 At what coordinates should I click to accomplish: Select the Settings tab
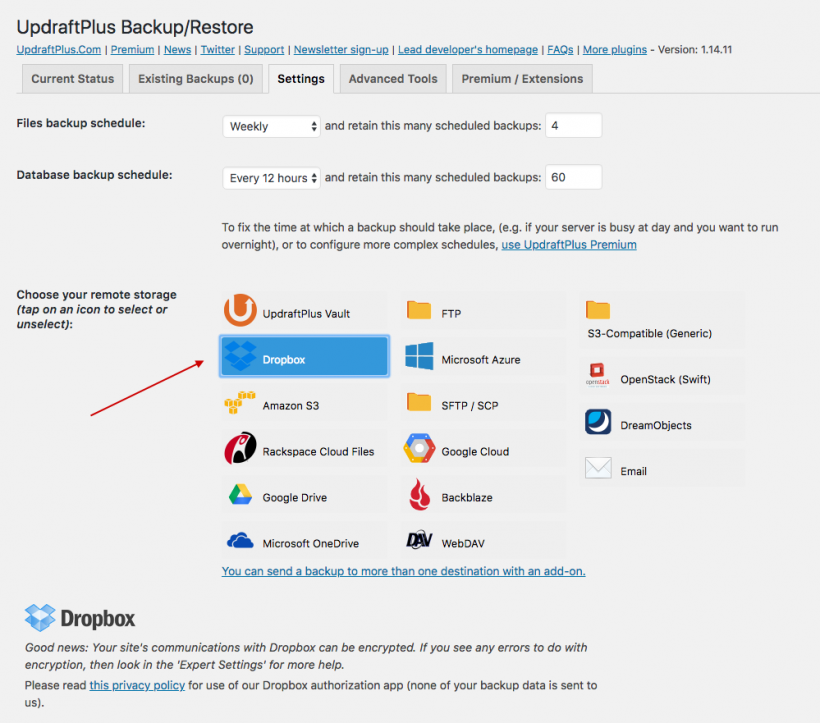point(301,79)
